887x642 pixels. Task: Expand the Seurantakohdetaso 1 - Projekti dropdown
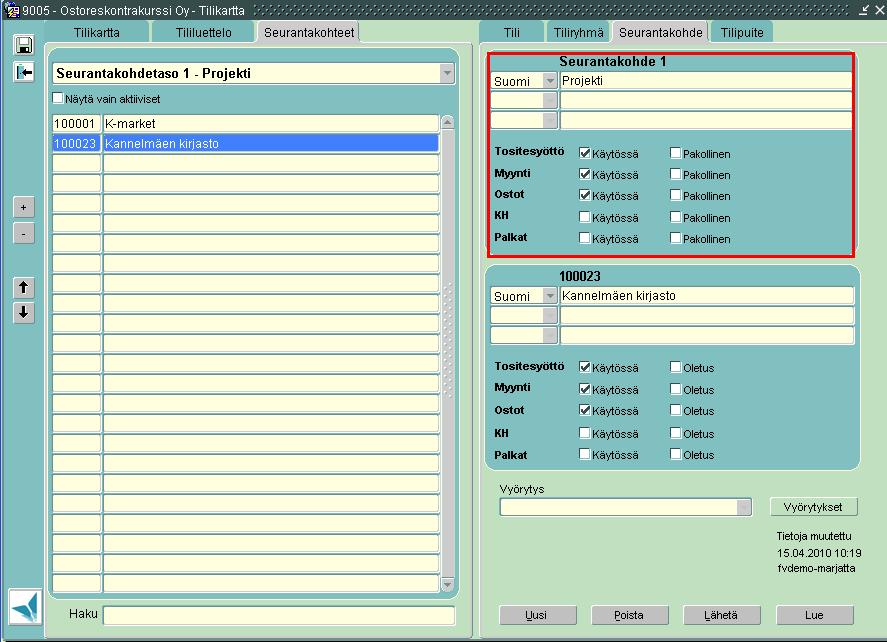(447, 74)
